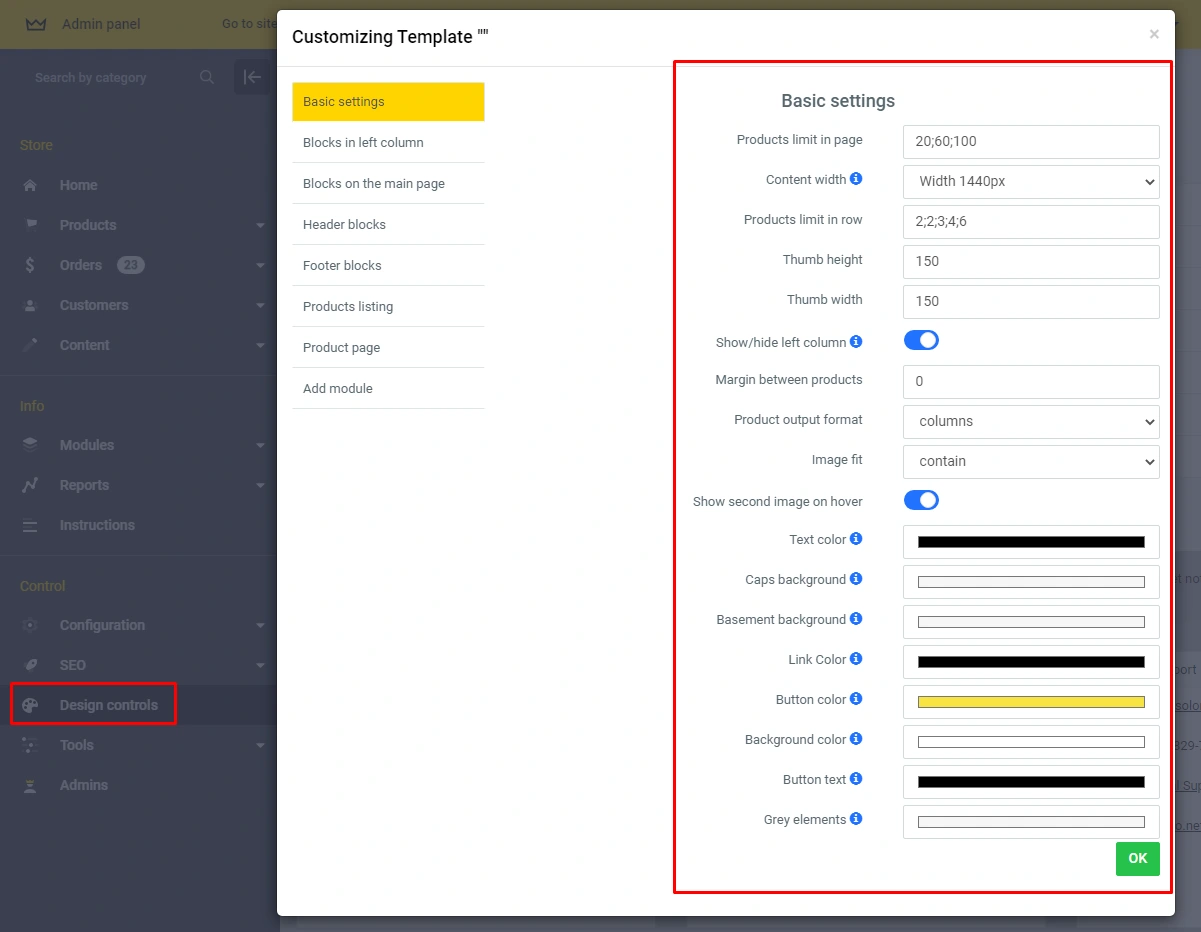Expand the Product output format dropdown
Image resolution: width=1201 pixels, height=932 pixels.
coord(1030,421)
